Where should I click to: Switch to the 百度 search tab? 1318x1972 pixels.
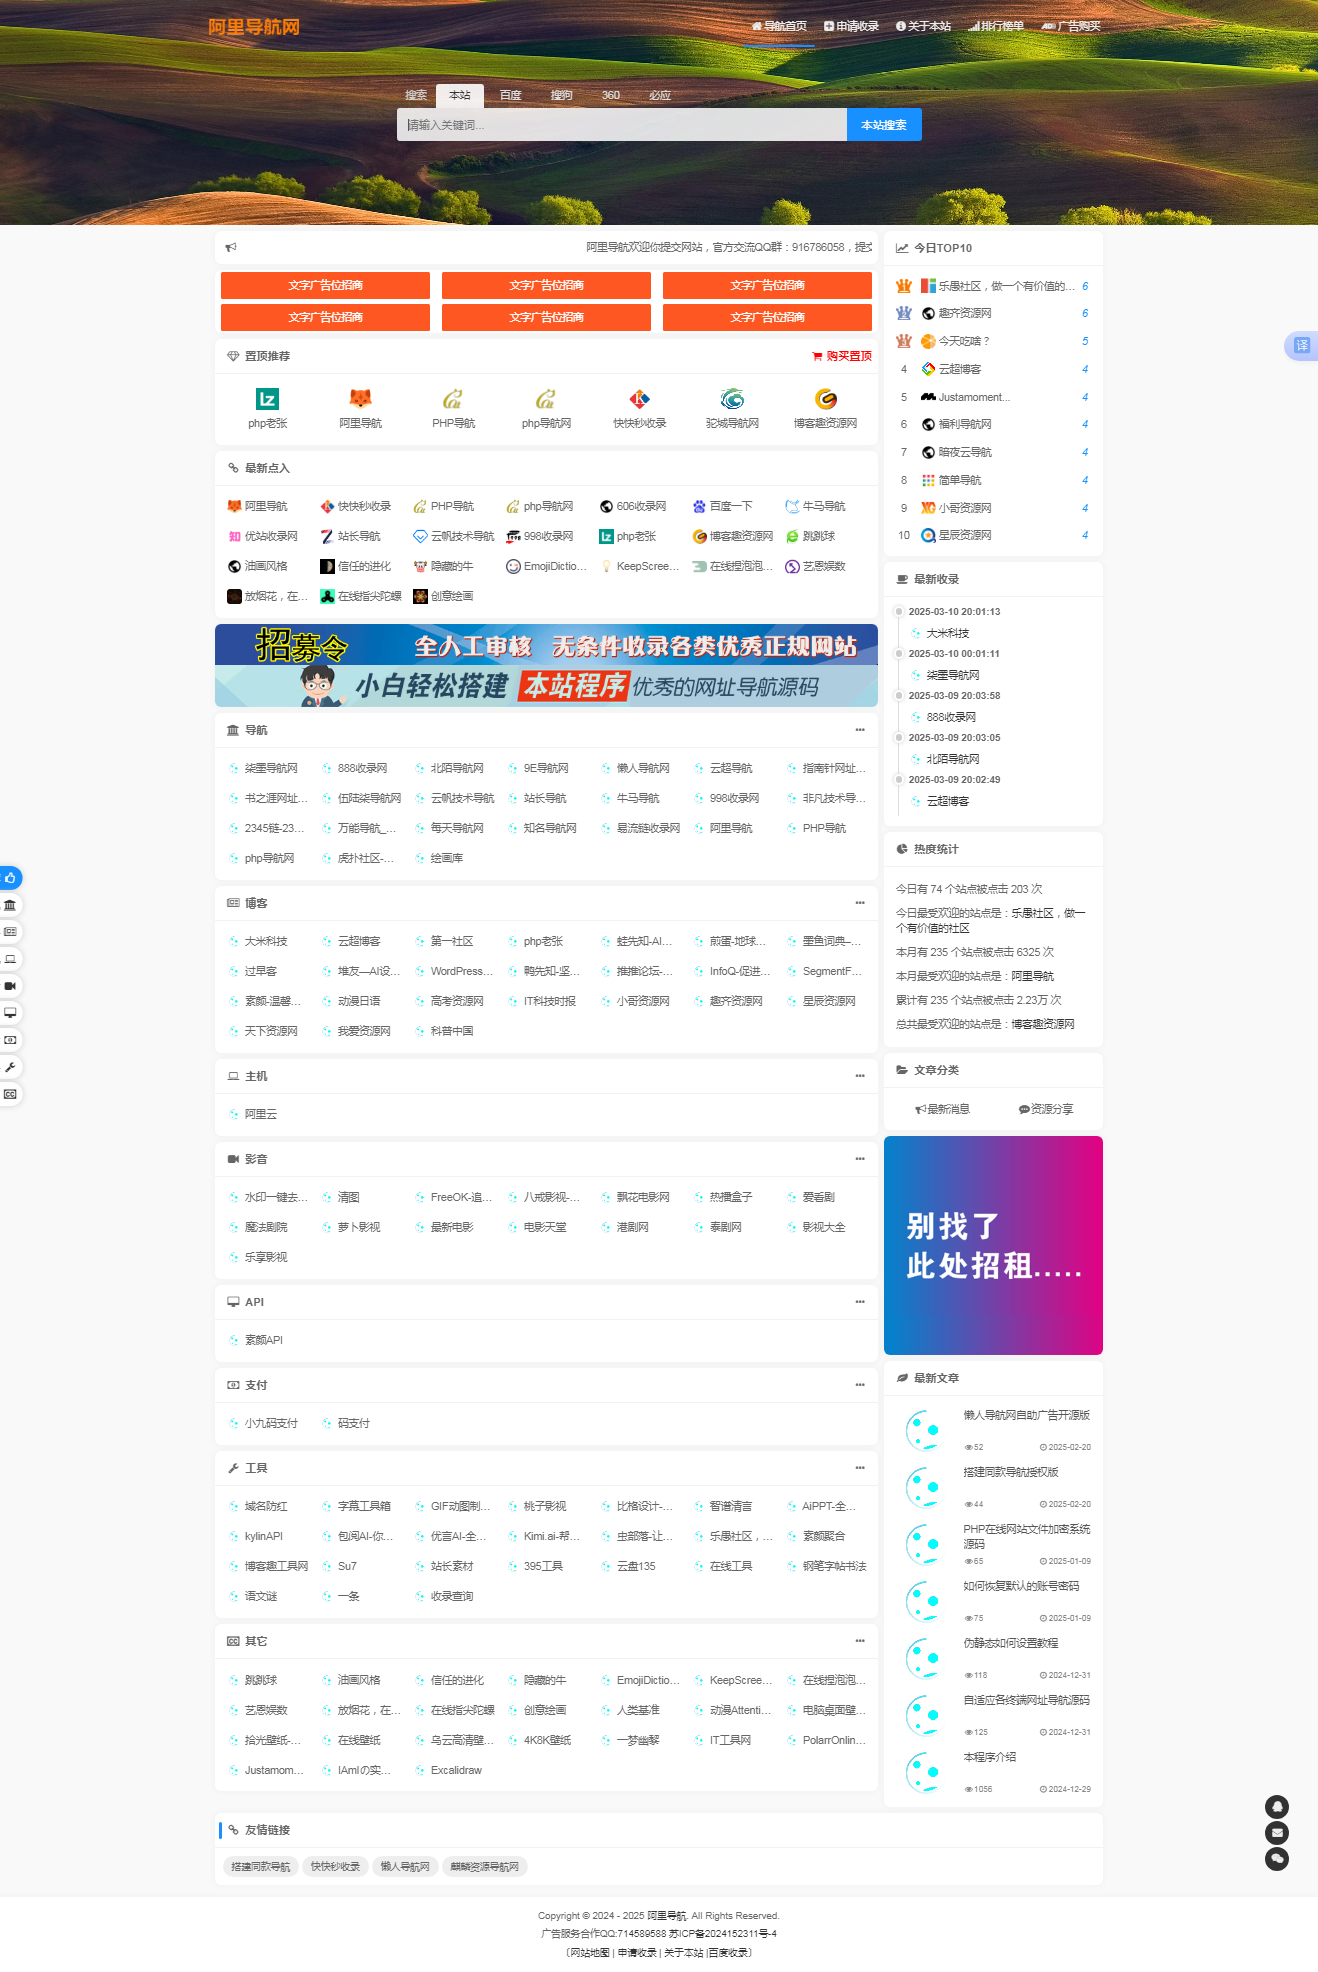point(511,96)
